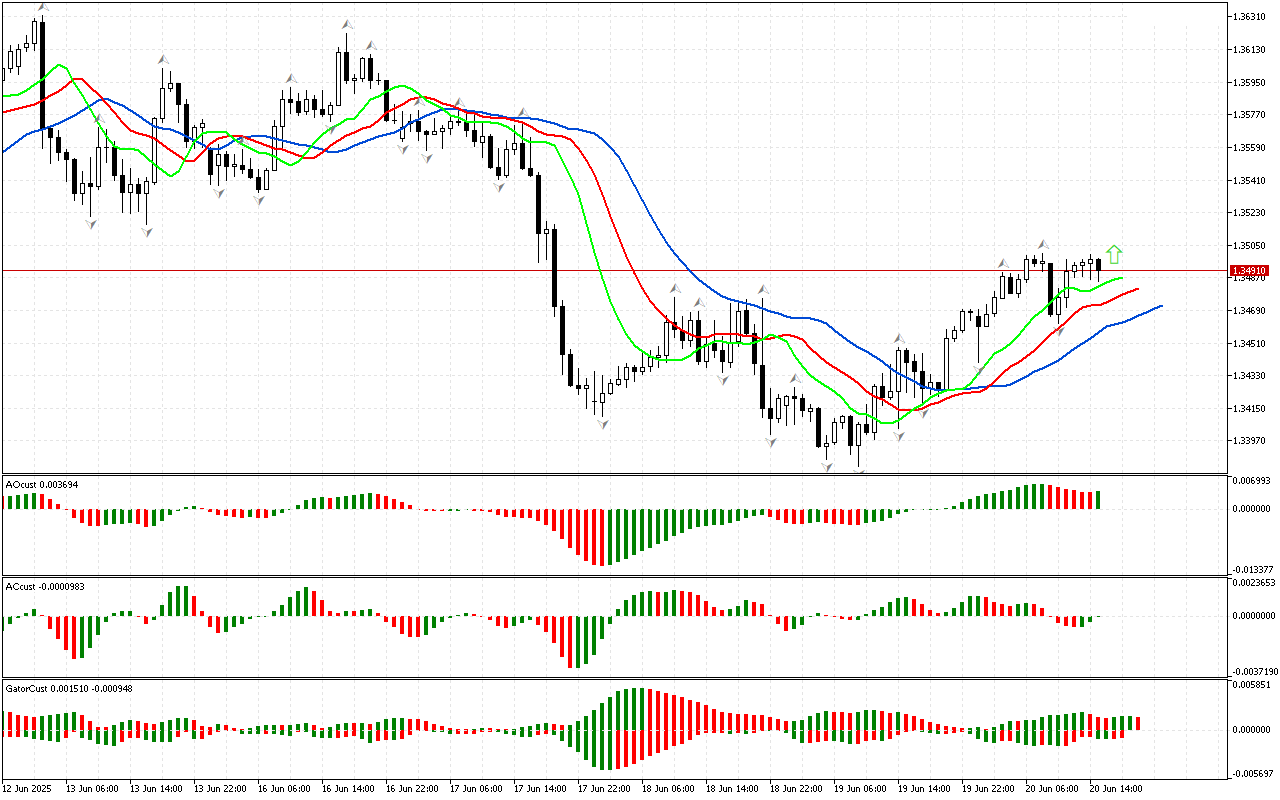Select the red Alligator teeth line at its right end

pyautogui.click(x=1138, y=289)
